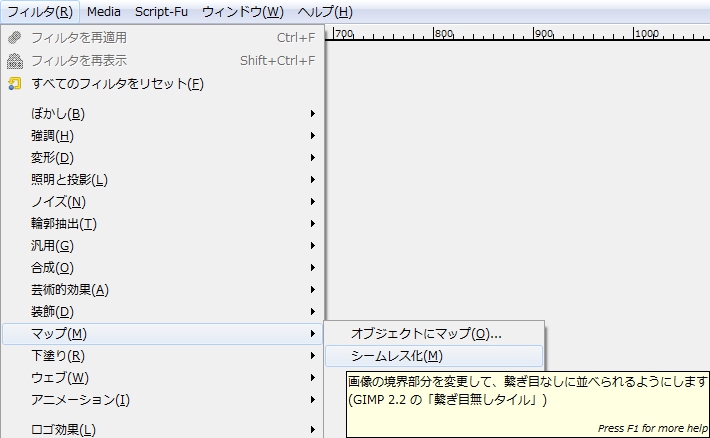
Task: Open the ロゴ効果(L) submenu
Action: tap(162, 429)
